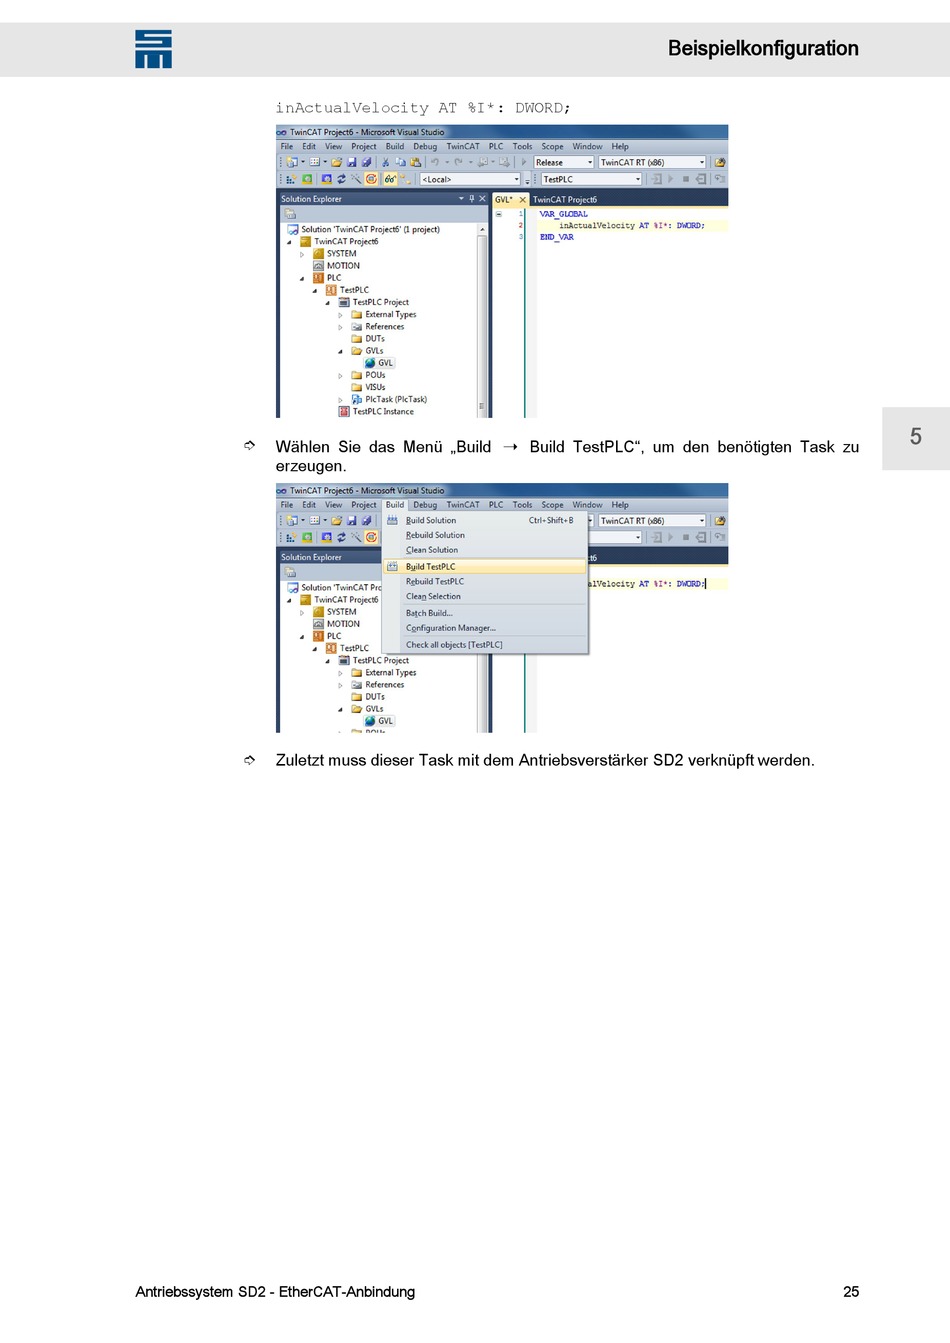Expand PlcTask (PlcTask) node
Screen dimensions: 950x1343
tap(340, 400)
